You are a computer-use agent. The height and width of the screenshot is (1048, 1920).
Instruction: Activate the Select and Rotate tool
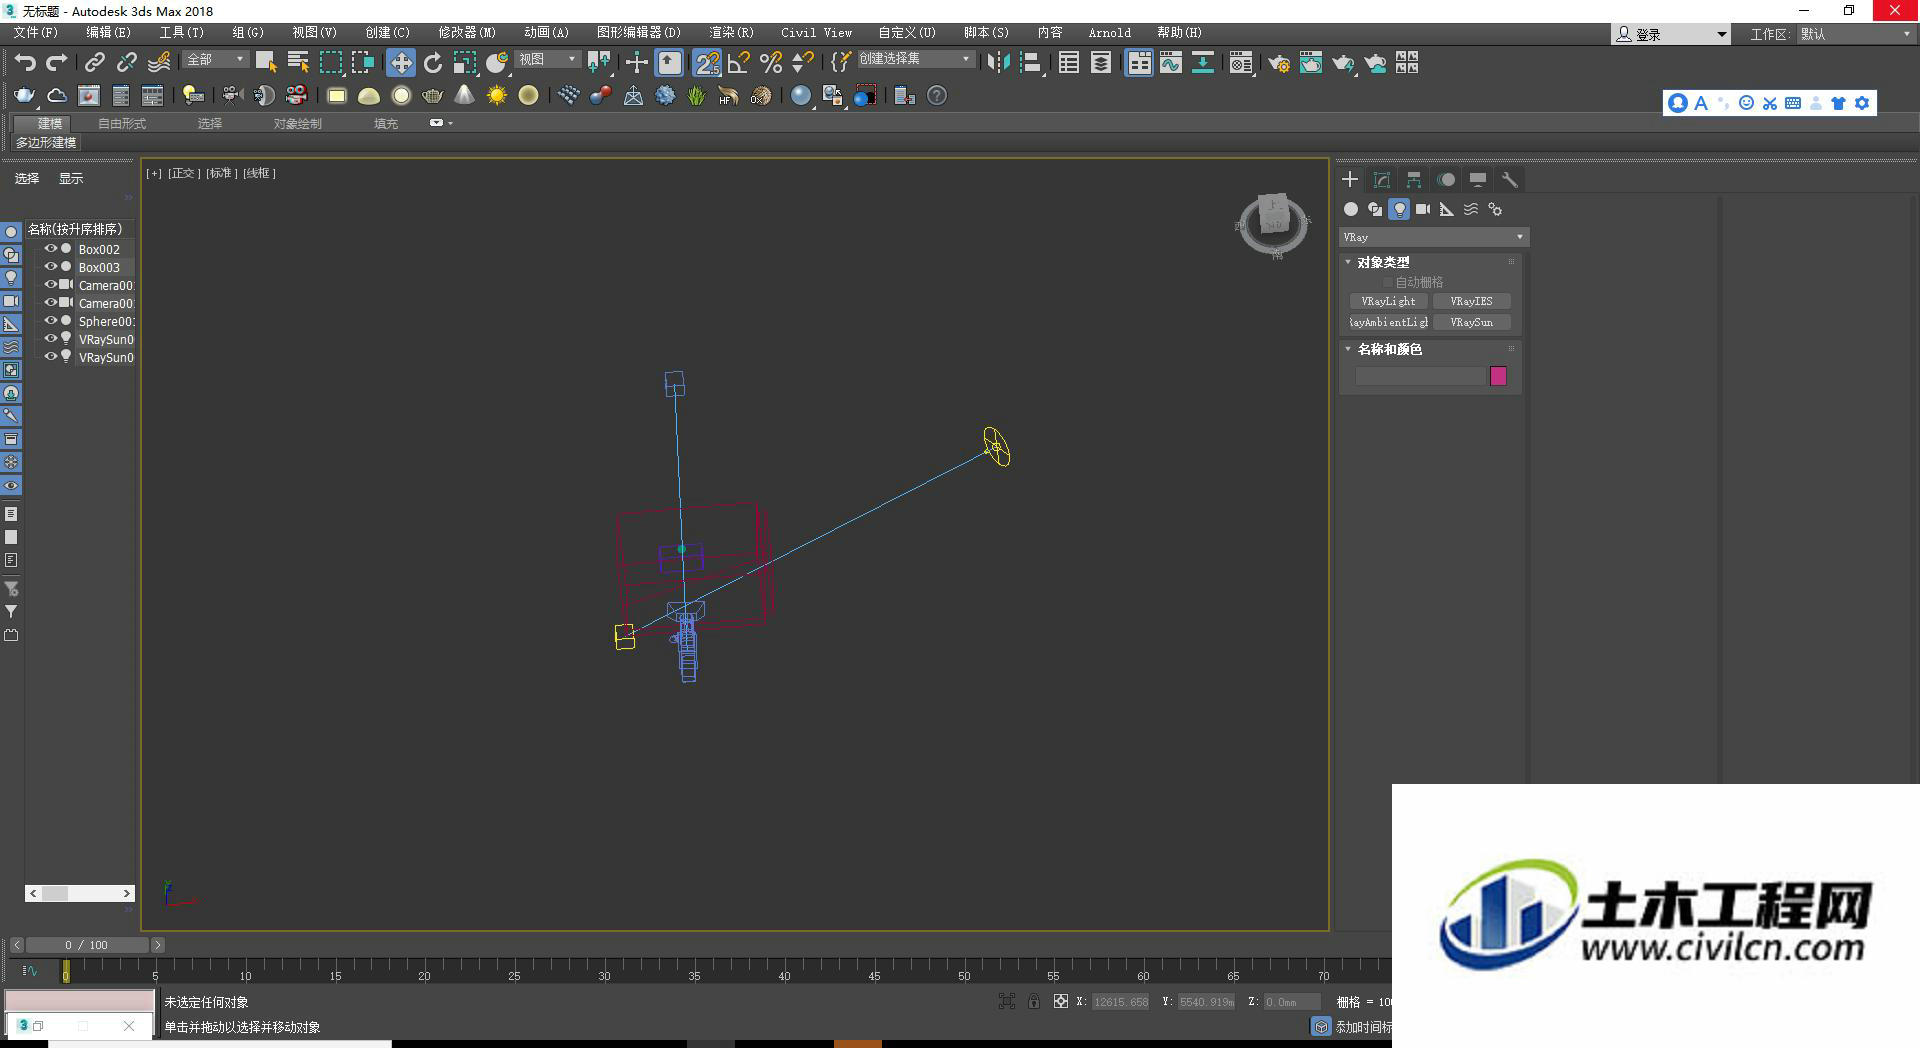click(x=433, y=63)
